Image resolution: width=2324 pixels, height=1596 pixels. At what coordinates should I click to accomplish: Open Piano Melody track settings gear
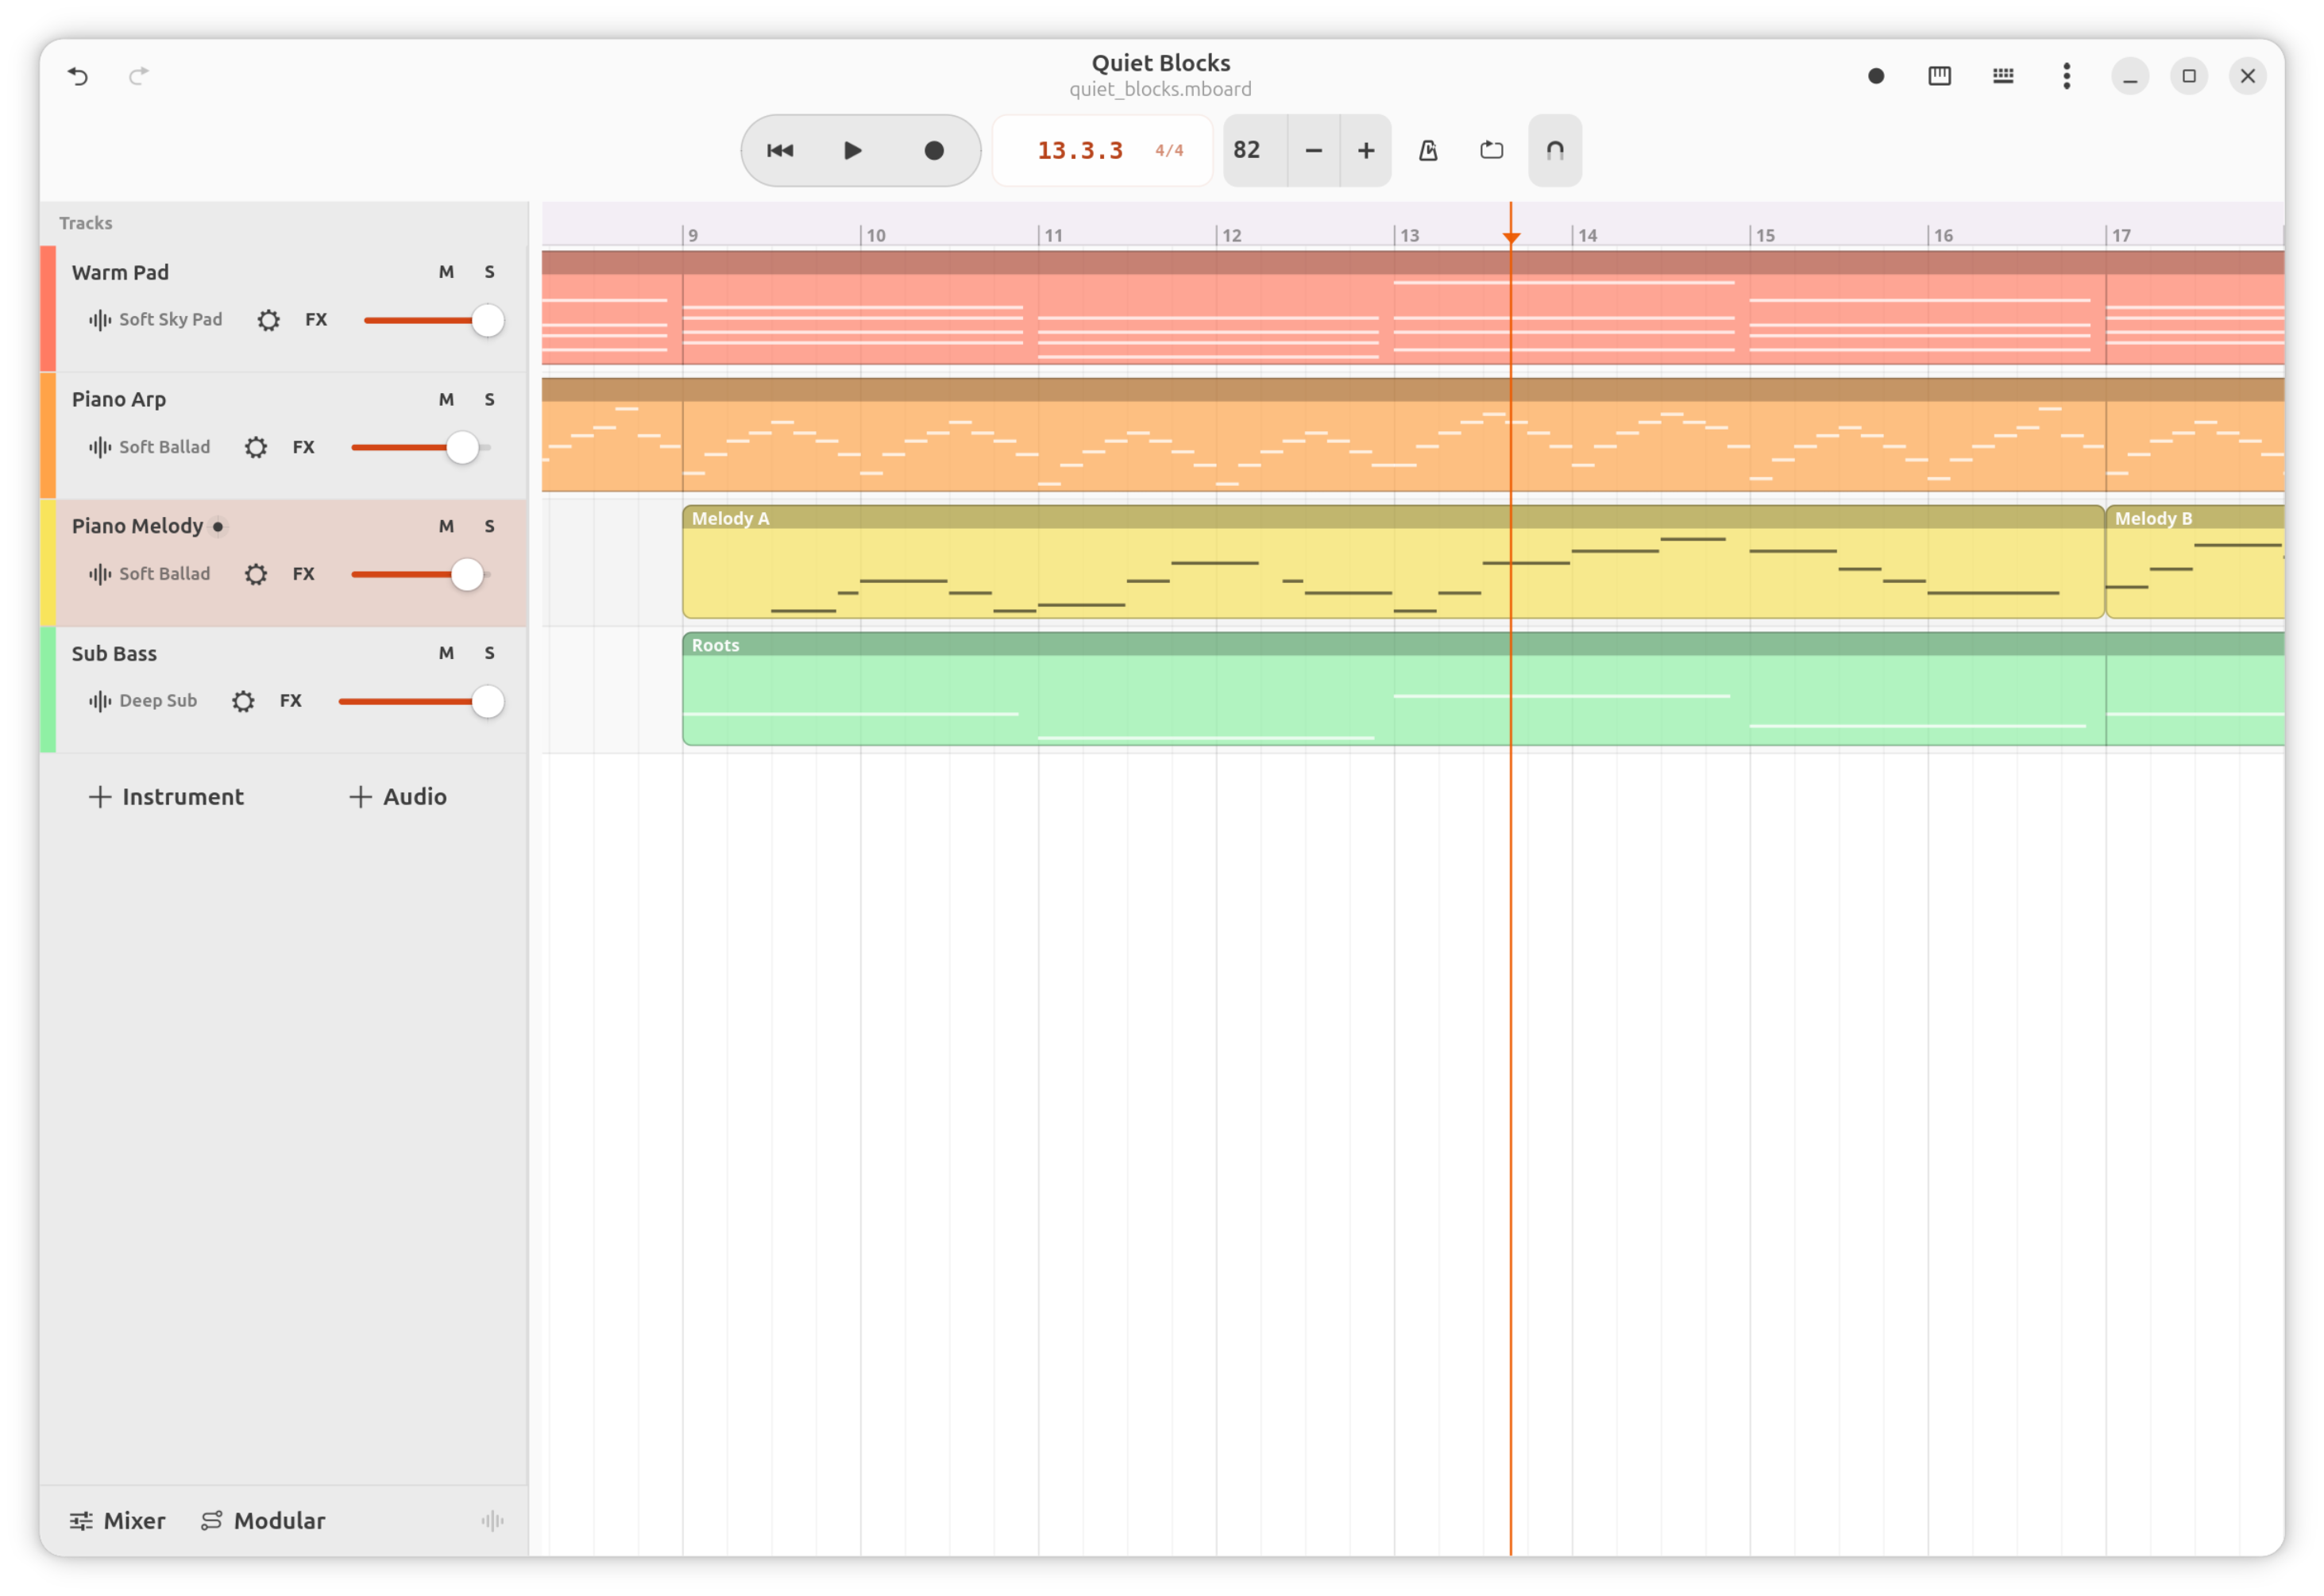click(256, 574)
